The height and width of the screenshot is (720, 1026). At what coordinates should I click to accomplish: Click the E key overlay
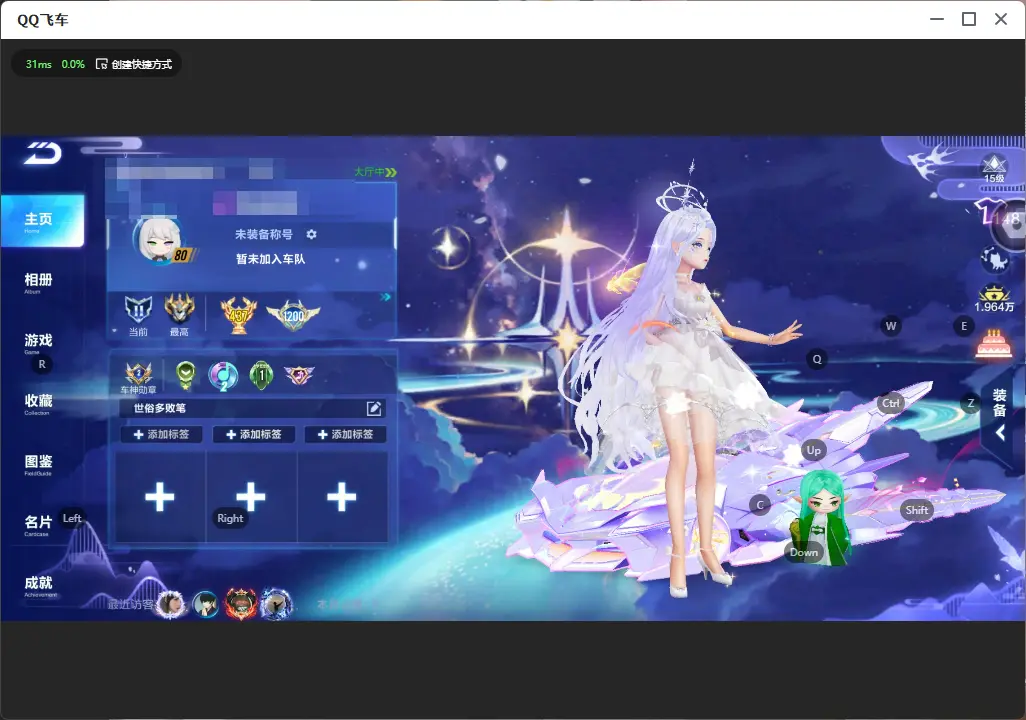[964, 326]
